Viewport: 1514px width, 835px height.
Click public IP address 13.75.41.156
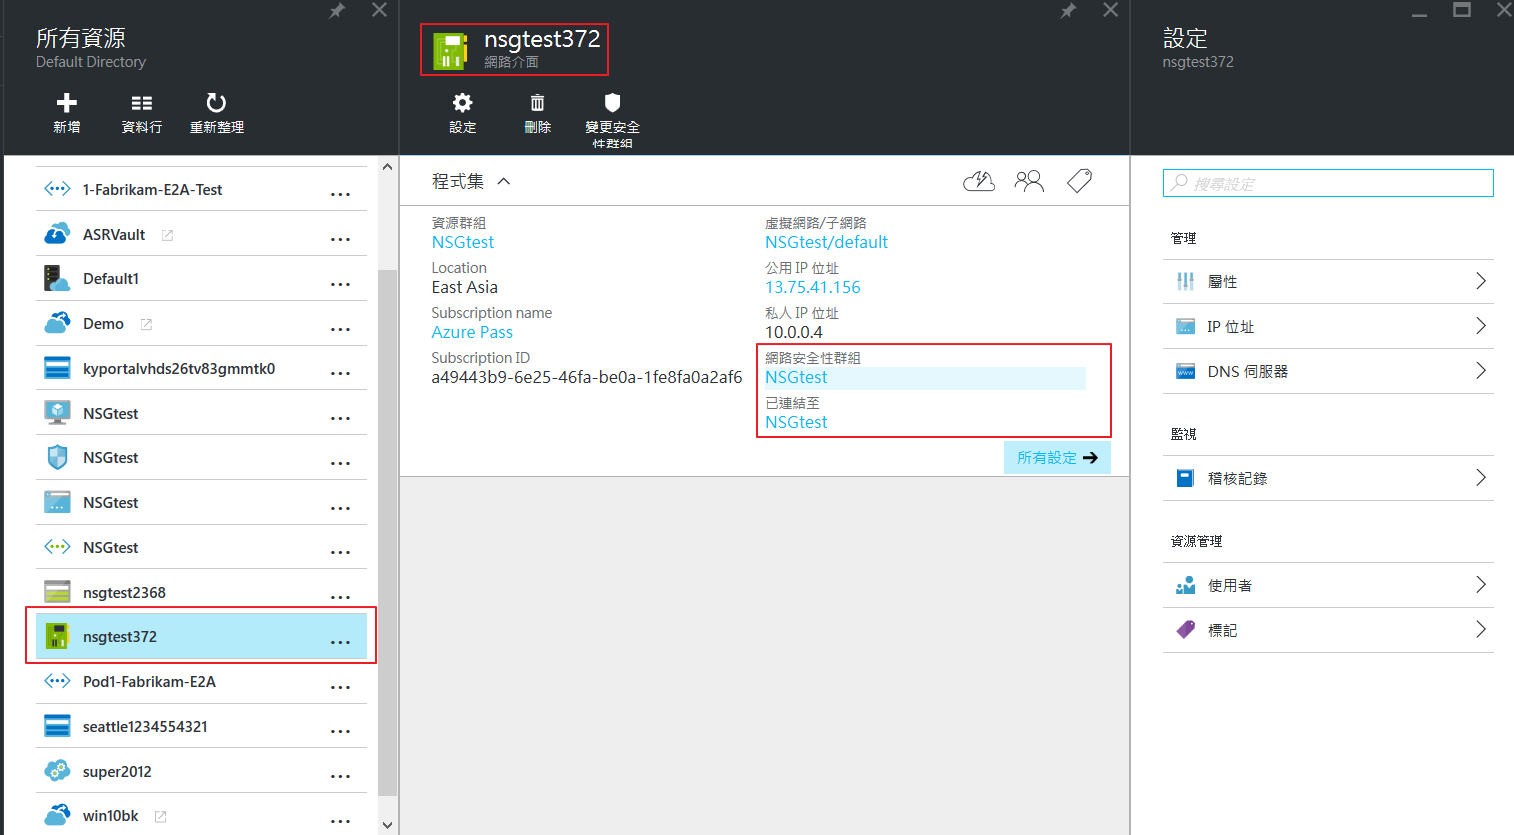(x=812, y=287)
